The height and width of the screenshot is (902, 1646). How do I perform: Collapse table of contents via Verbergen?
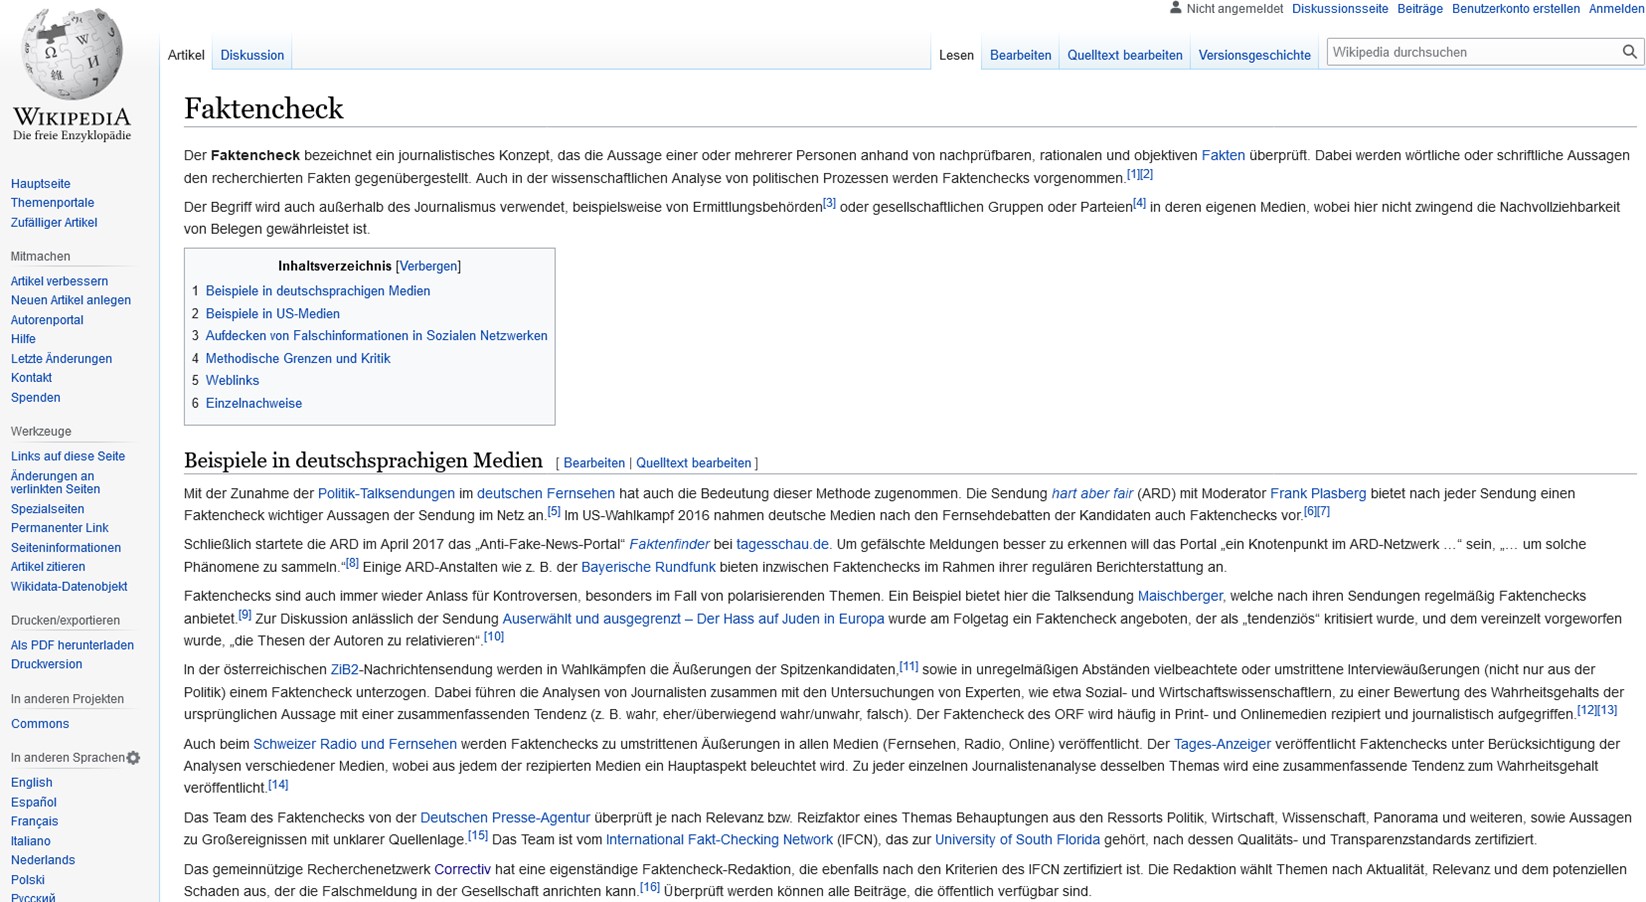click(x=428, y=266)
